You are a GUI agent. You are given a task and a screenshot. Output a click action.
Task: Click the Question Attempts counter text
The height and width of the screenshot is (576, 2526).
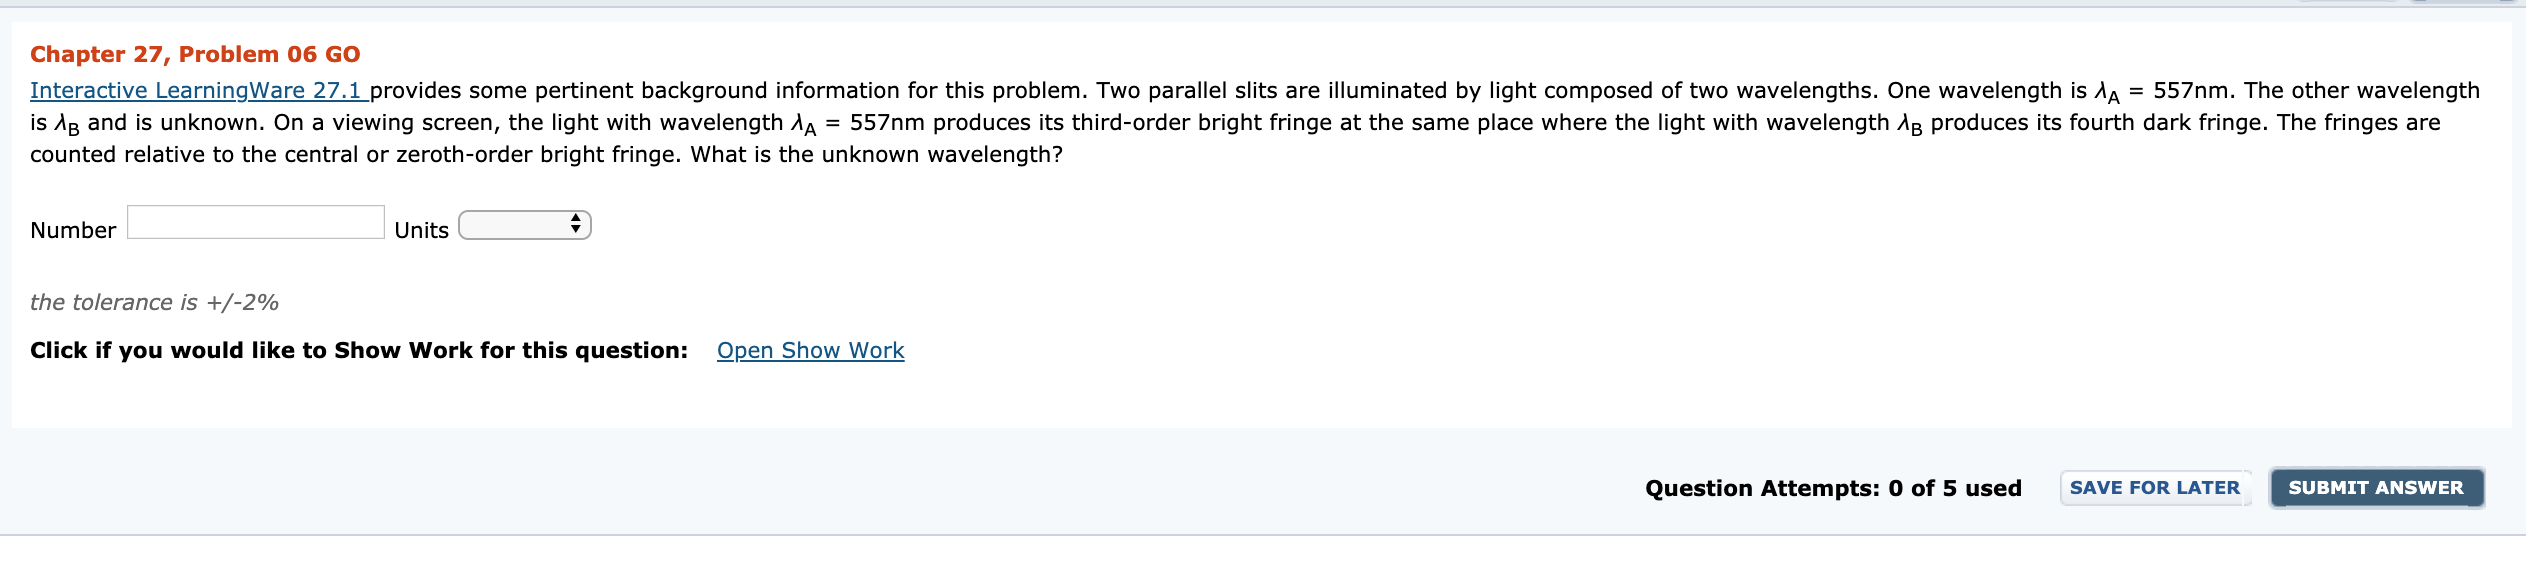pos(1834,488)
